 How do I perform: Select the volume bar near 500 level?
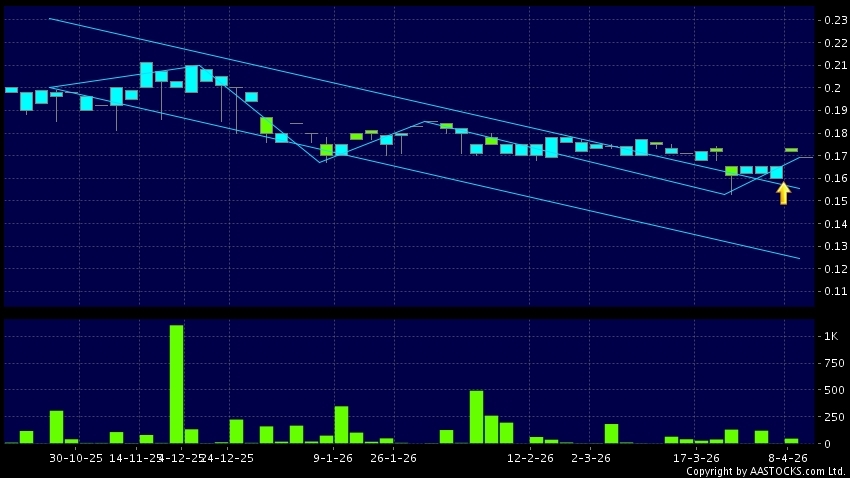(476, 417)
